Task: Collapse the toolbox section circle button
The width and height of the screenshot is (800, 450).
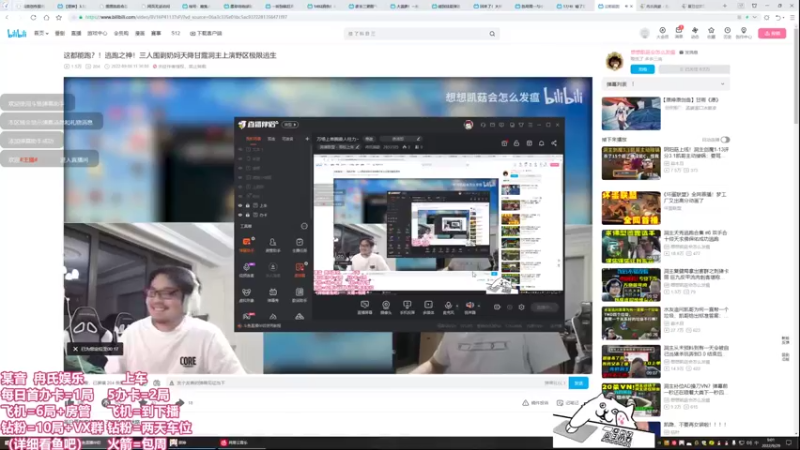Action: pos(304,226)
